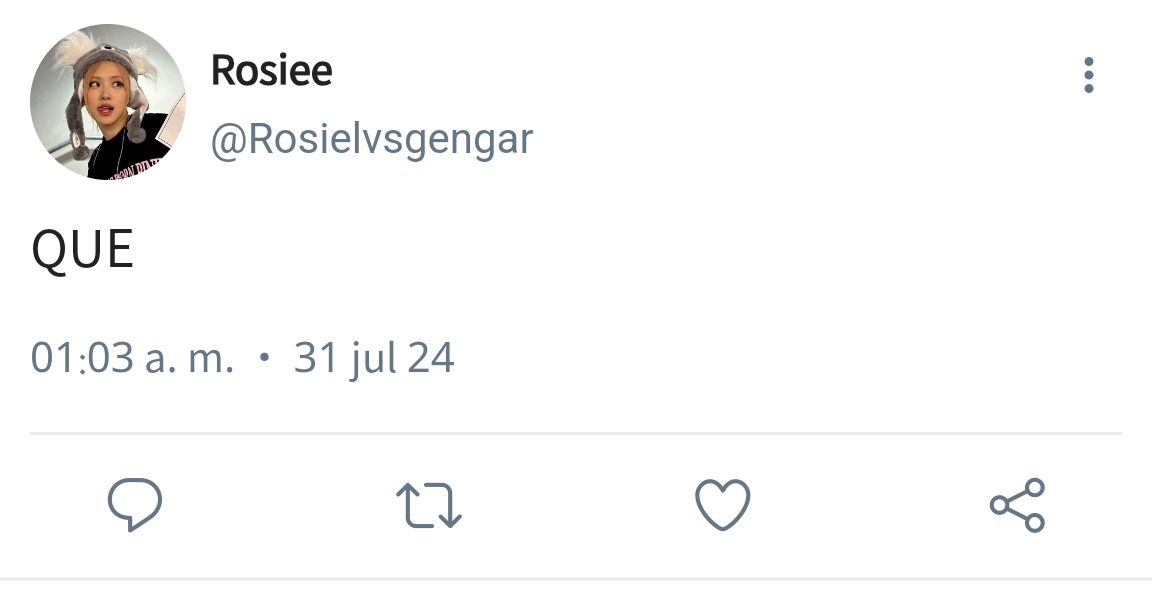Image resolution: width=1152 pixels, height=597 pixels.
Task: Retweet the QUE post
Action: 429,505
